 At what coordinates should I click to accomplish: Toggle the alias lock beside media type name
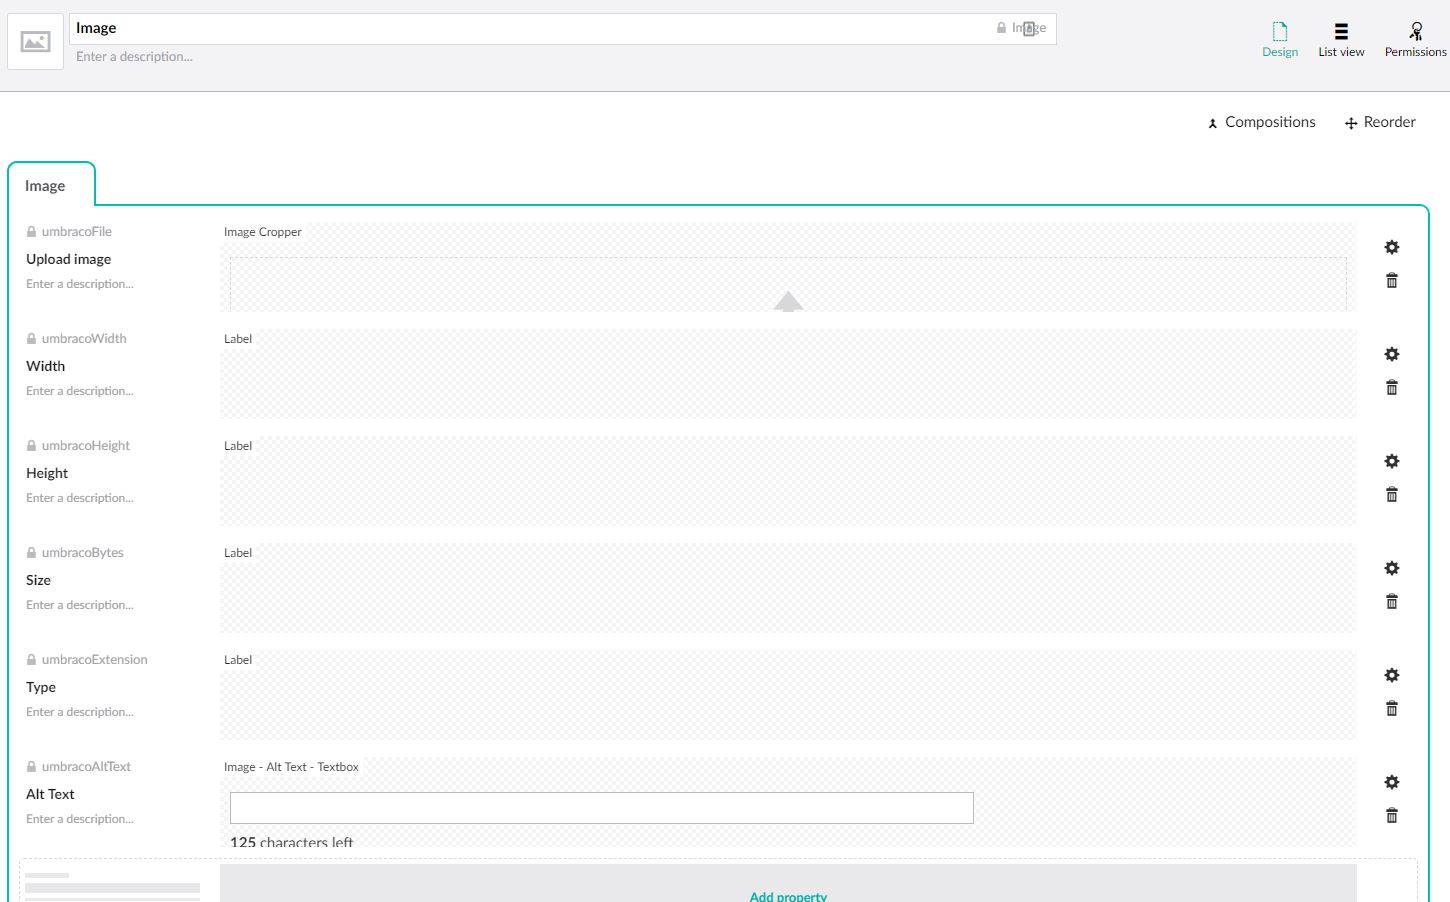click(x=1001, y=28)
